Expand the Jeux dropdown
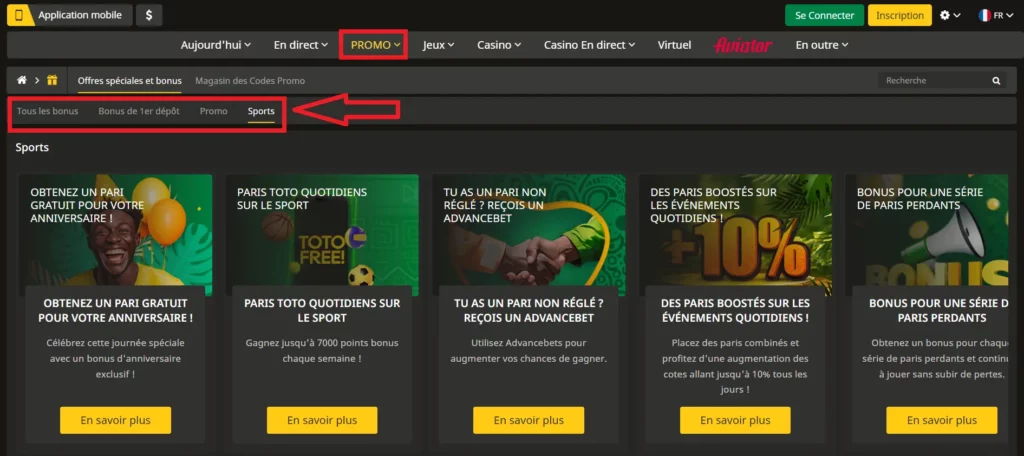1024x456 pixels. pyautogui.click(x=438, y=45)
